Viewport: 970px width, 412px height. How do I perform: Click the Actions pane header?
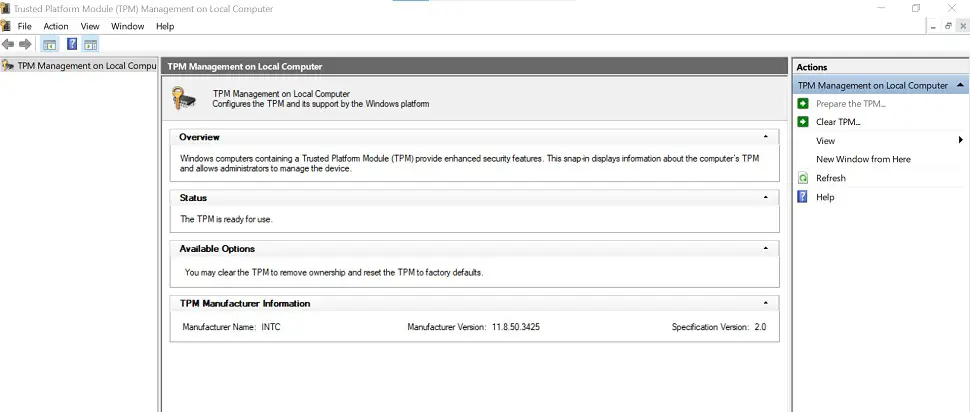point(880,67)
